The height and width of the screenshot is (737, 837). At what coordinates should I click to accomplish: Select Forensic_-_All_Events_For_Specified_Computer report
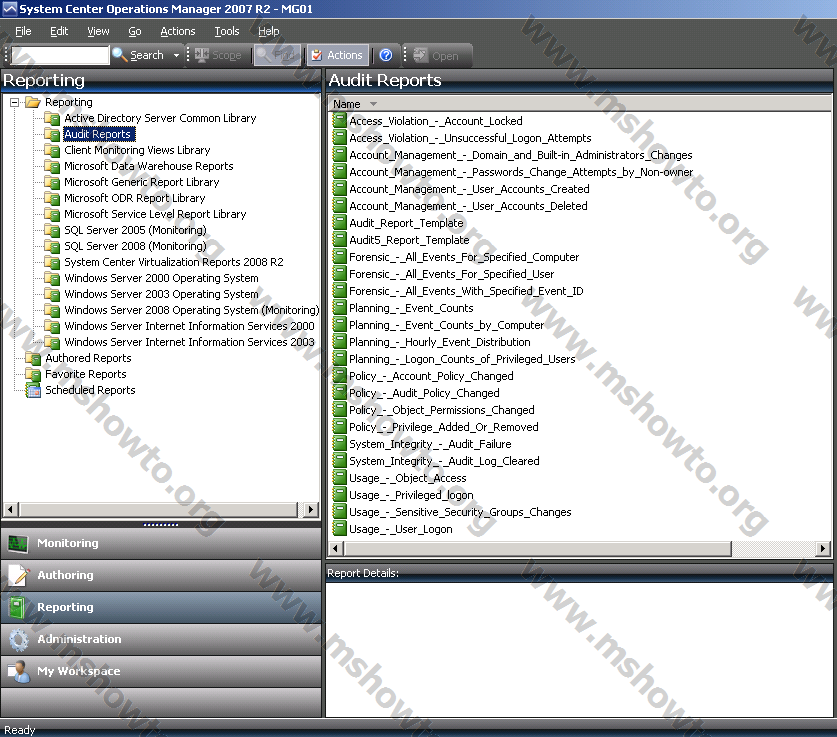click(464, 257)
